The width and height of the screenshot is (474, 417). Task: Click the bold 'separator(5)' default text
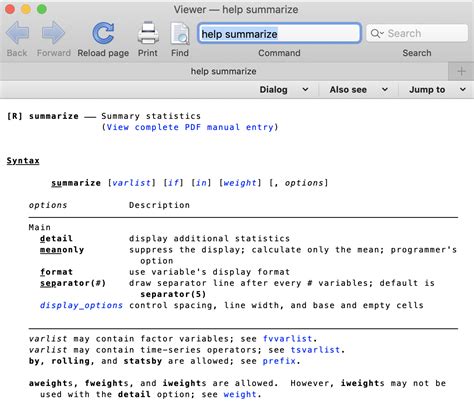pyautogui.click(x=173, y=294)
